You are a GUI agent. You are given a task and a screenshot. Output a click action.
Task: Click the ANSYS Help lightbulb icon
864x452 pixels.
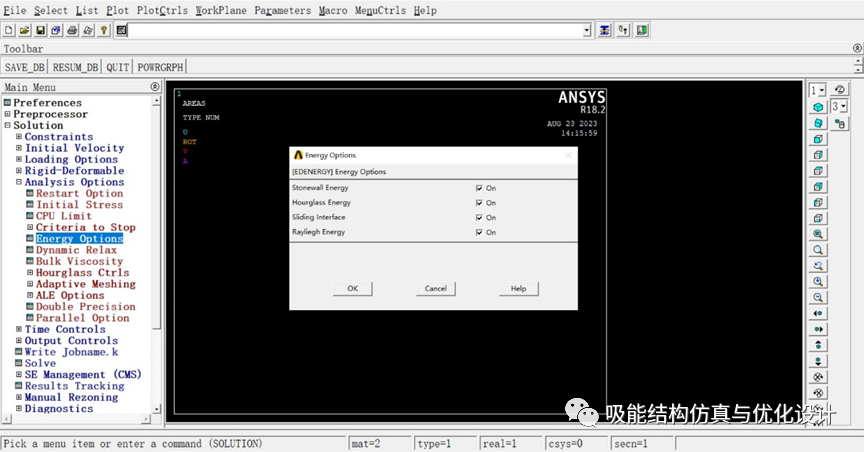(104, 30)
